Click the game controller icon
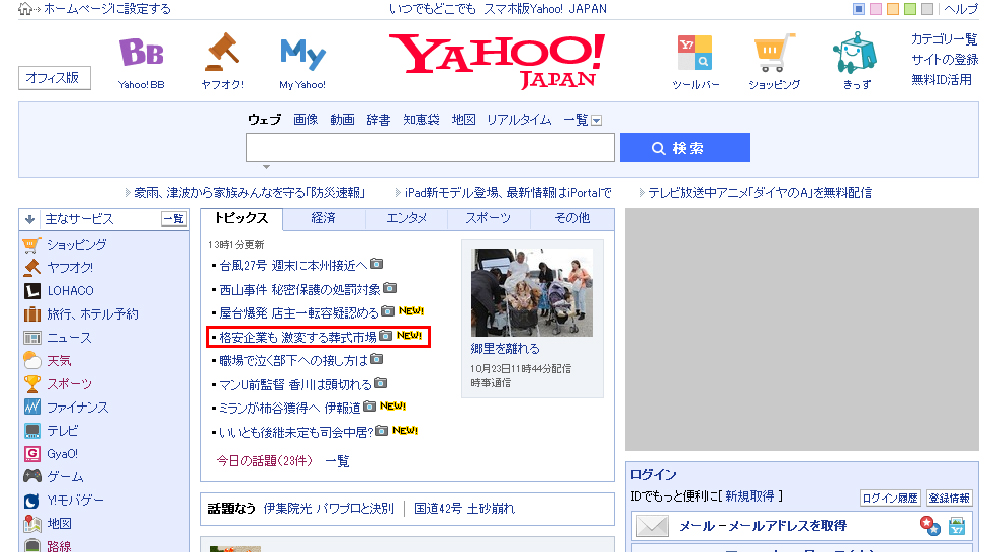This screenshot has width=992, height=552. coord(32,476)
